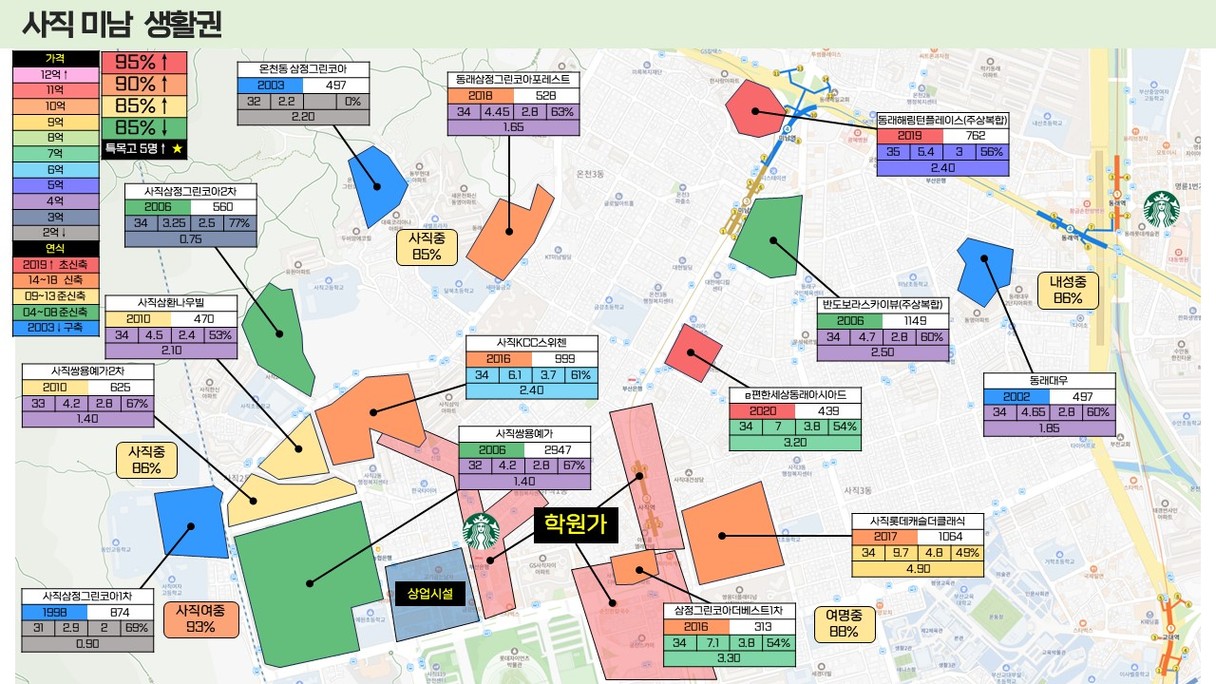Select the 10억 orange price swatch
The width and height of the screenshot is (1216, 684).
54,106
